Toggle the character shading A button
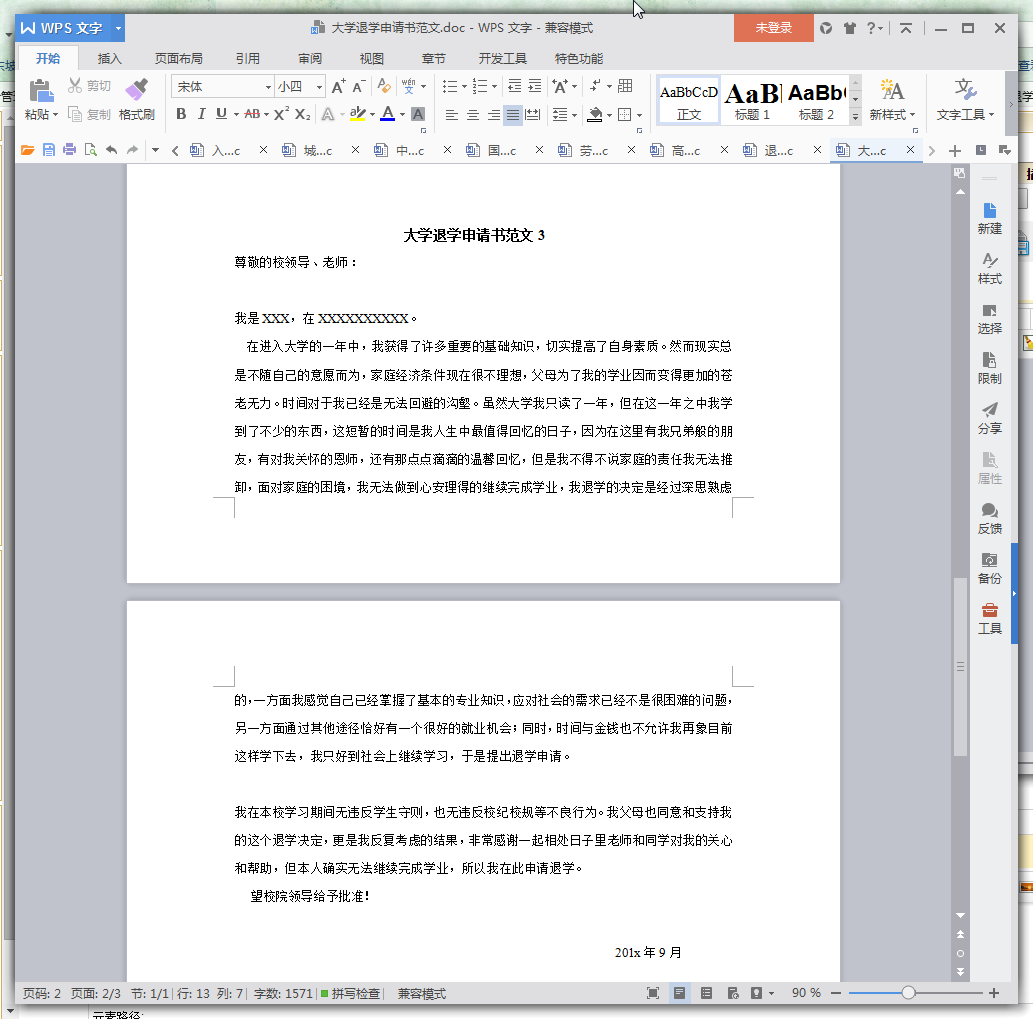The height and width of the screenshot is (1019, 1033). 418,114
